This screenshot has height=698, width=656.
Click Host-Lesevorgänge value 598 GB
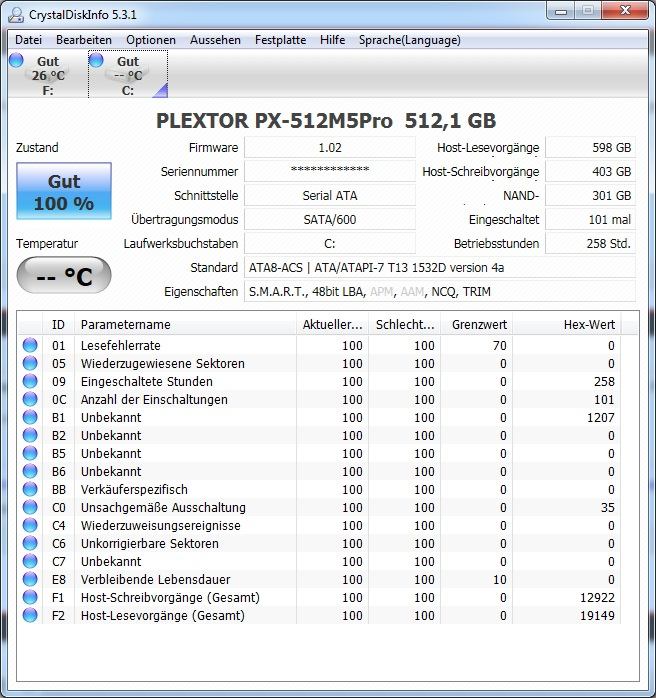click(591, 148)
